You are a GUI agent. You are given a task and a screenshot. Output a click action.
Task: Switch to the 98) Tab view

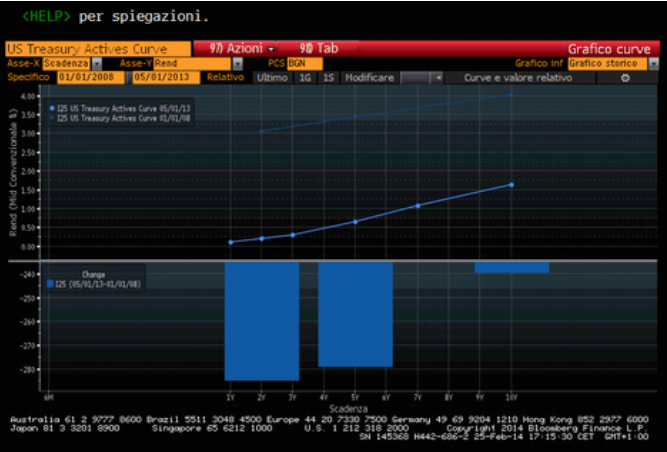coord(319,48)
